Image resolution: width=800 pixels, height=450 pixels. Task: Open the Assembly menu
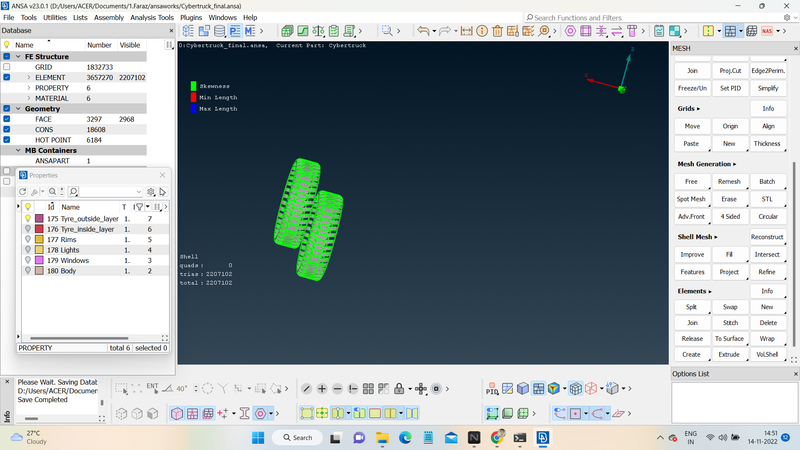coord(109,17)
